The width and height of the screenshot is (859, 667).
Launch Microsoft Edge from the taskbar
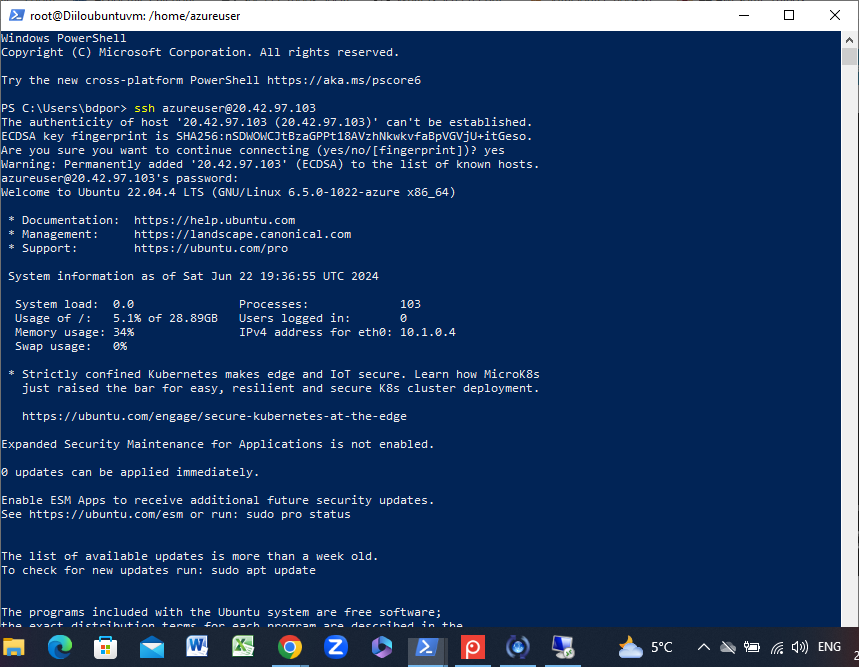pyautogui.click(x=60, y=648)
